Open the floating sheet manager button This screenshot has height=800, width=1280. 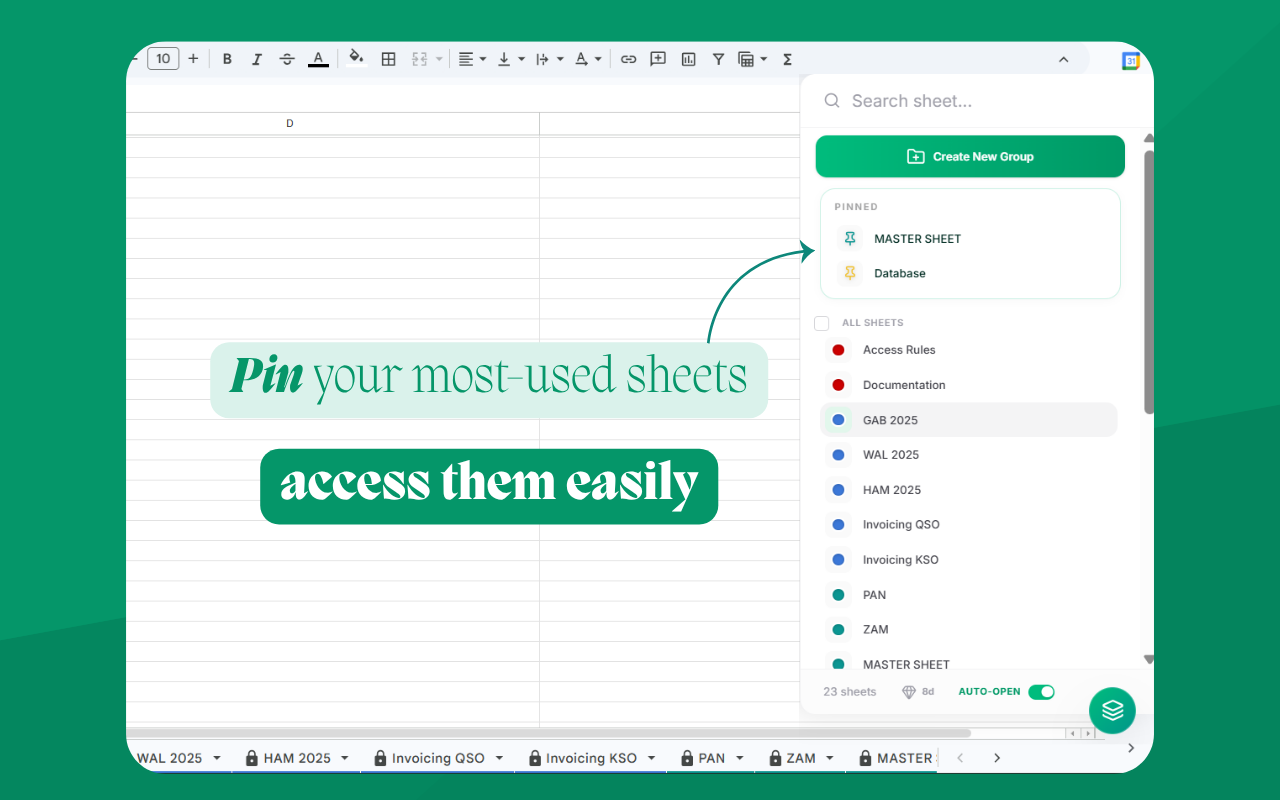click(1112, 710)
